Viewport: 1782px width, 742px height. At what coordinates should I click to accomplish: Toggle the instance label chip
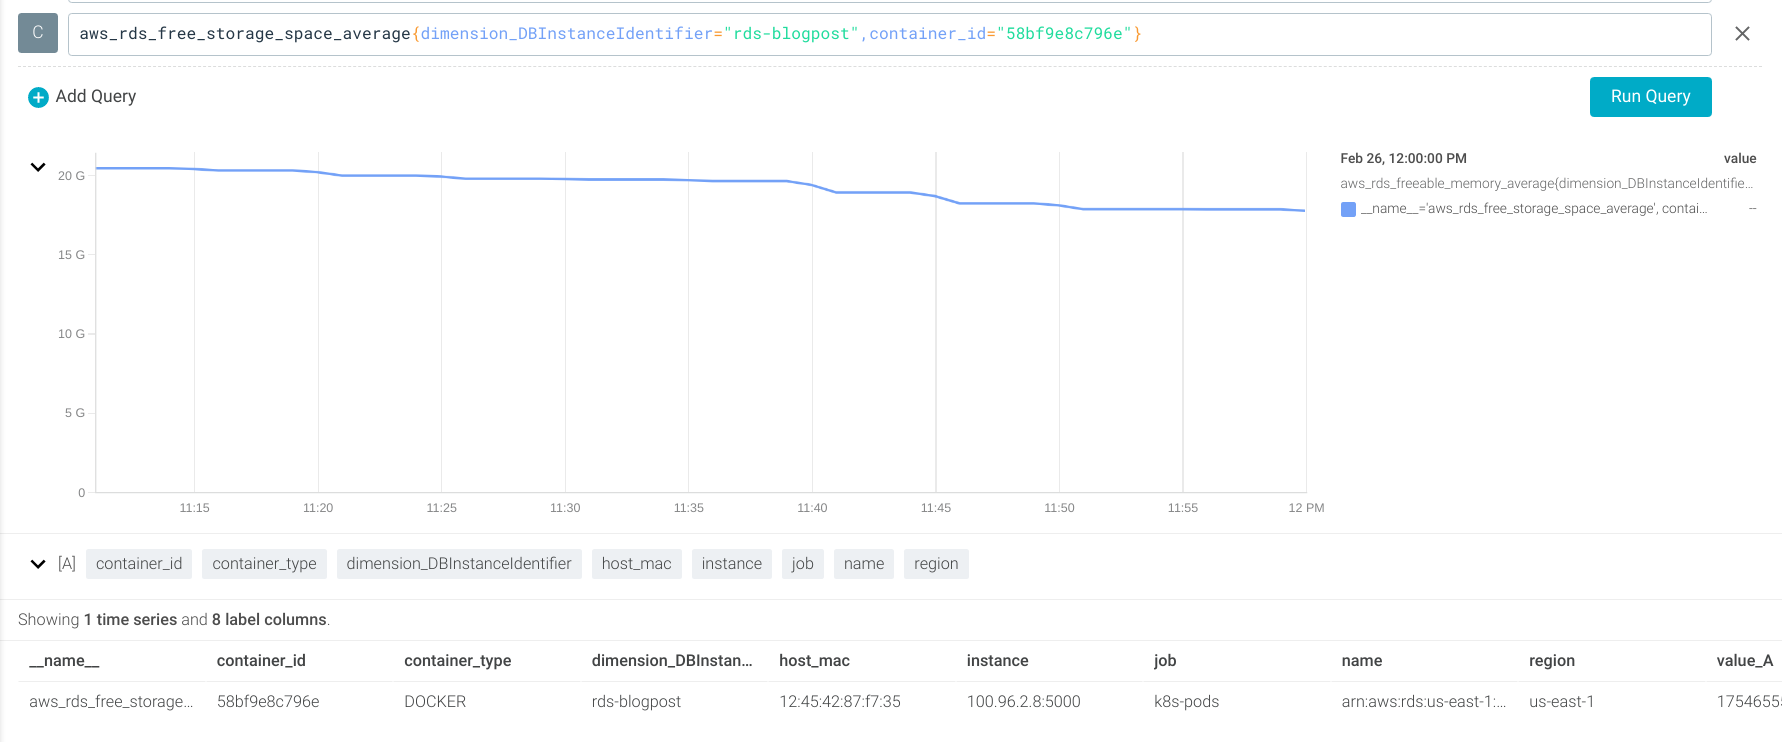tap(732, 564)
